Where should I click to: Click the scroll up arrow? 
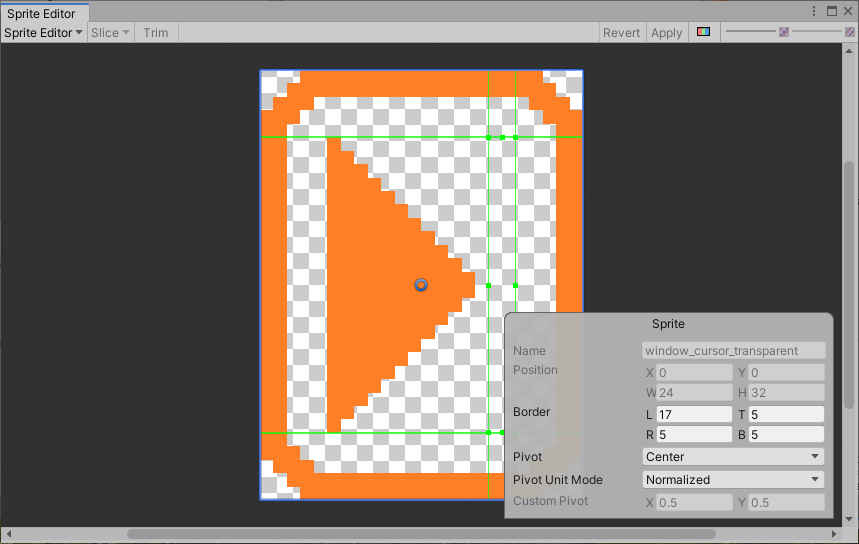coord(849,50)
